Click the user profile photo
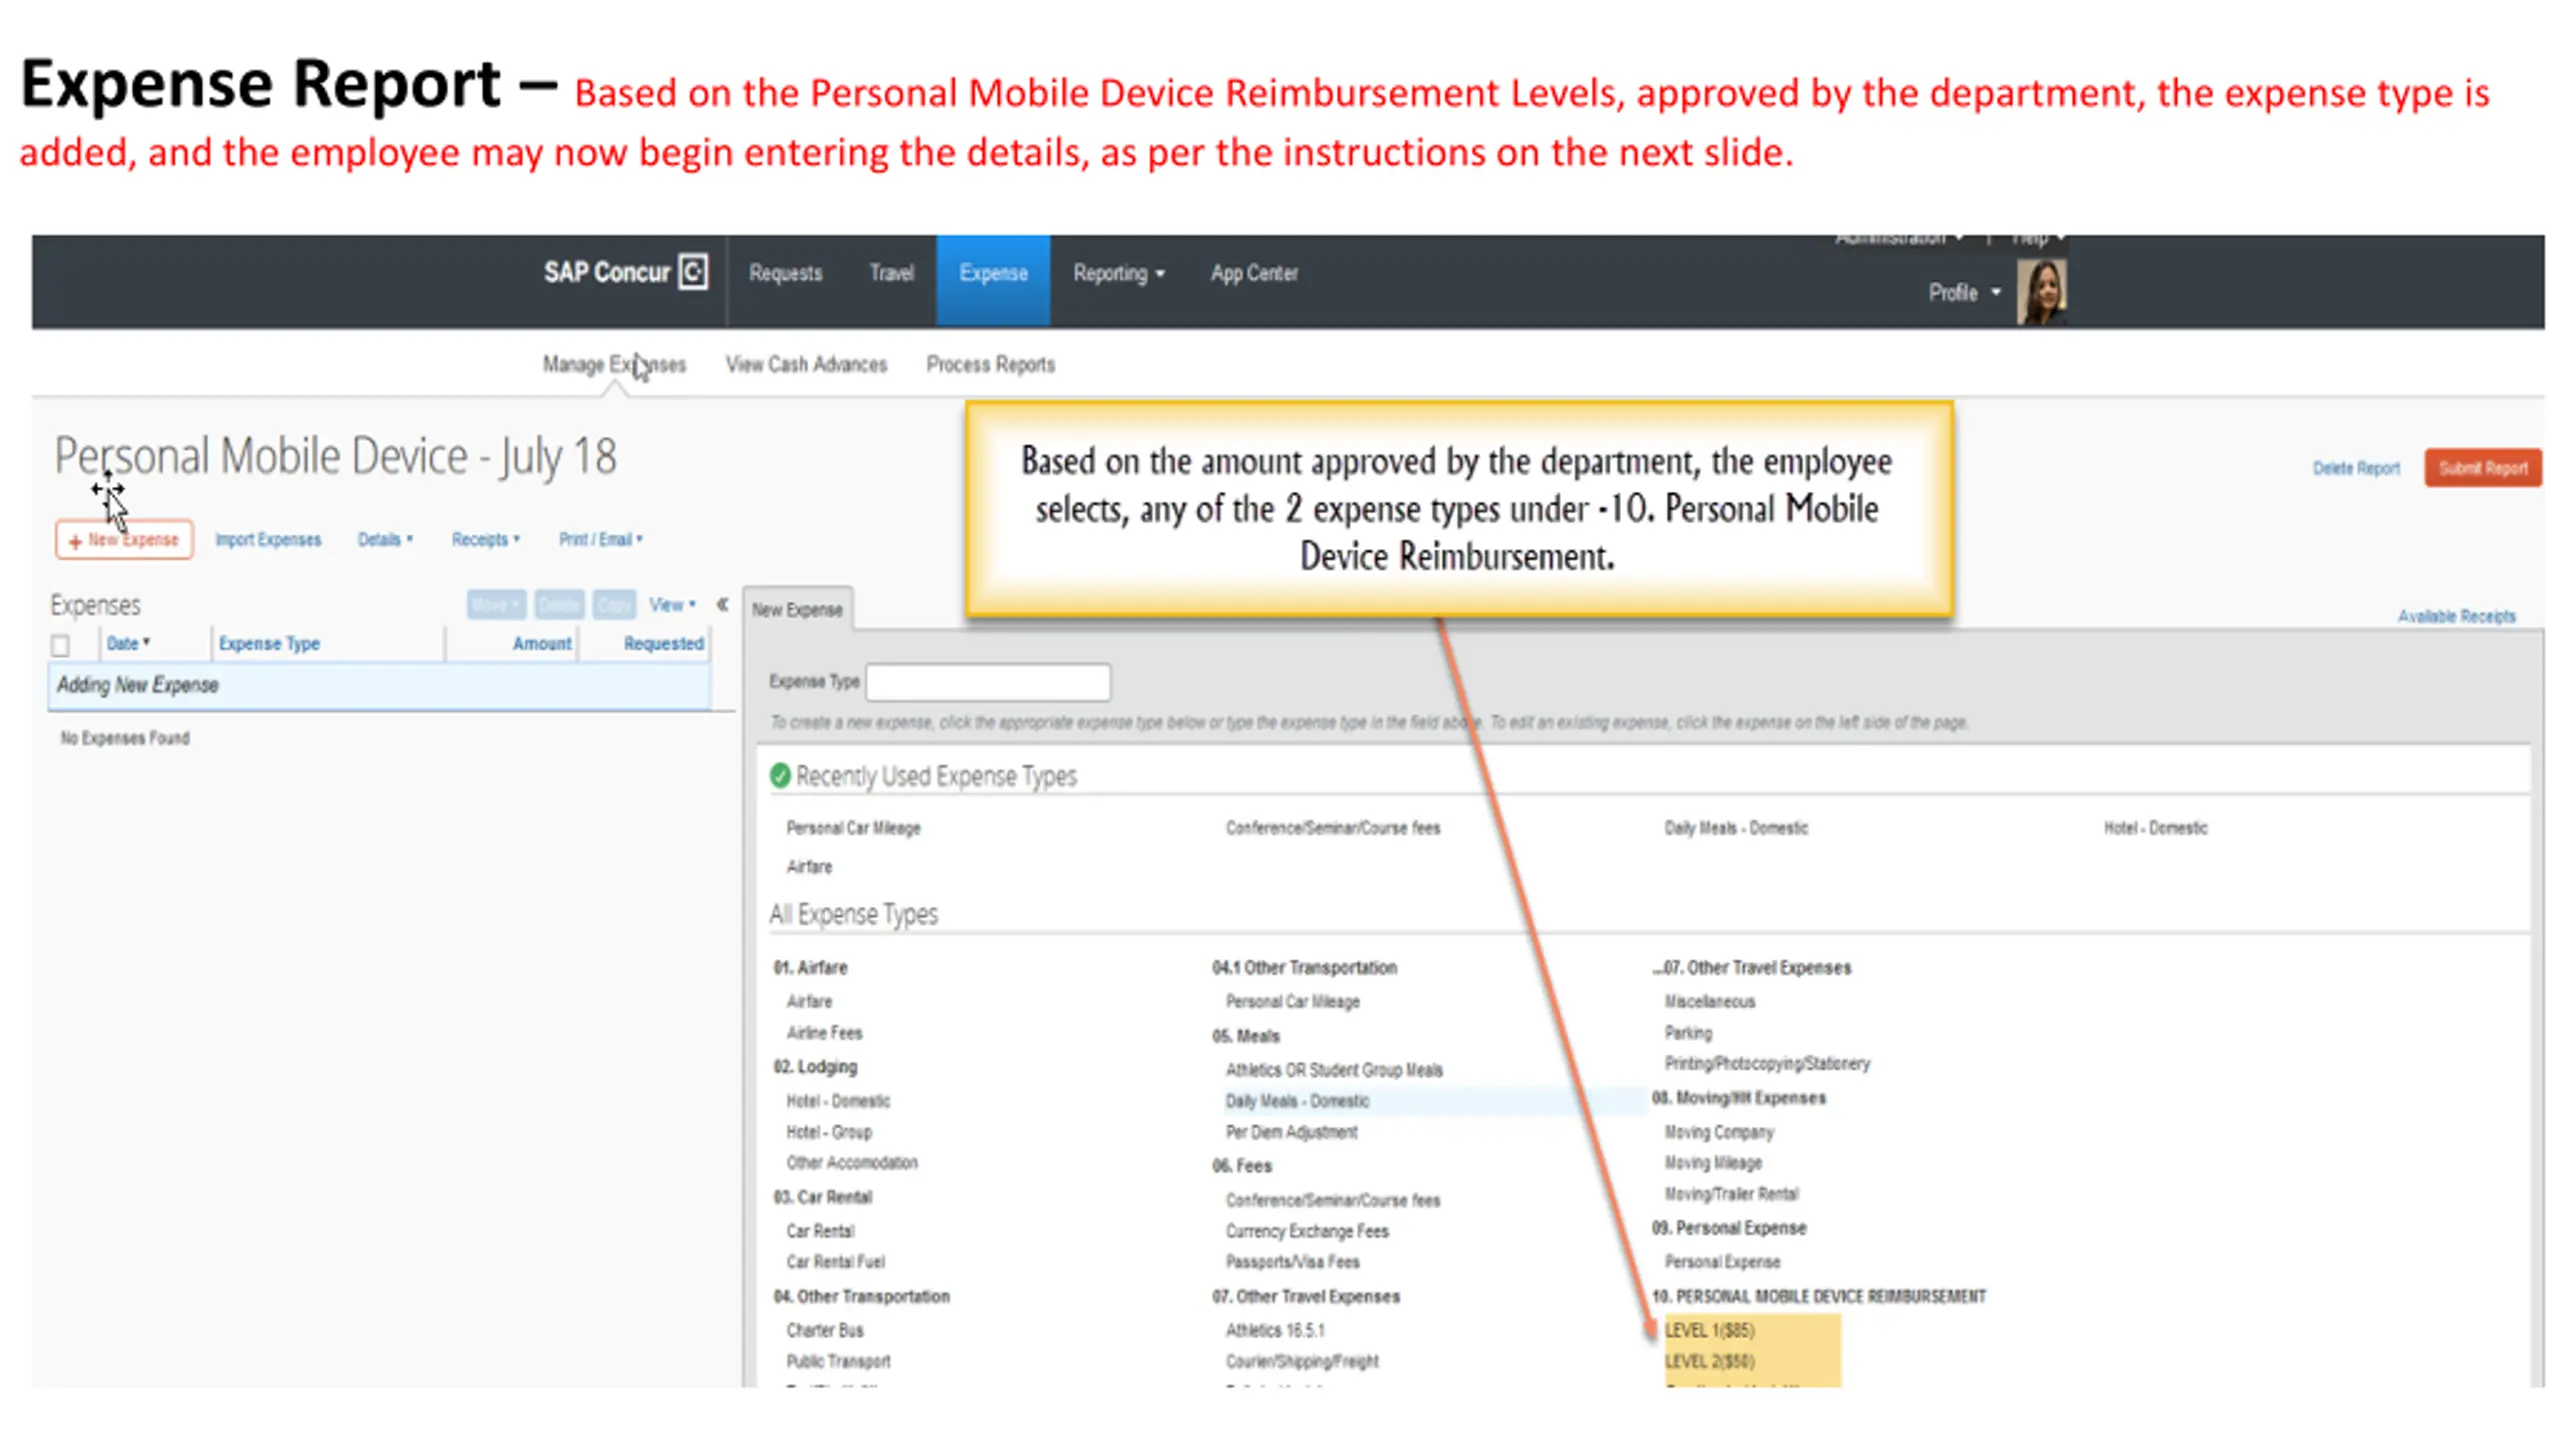 (x=2040, y=291)
